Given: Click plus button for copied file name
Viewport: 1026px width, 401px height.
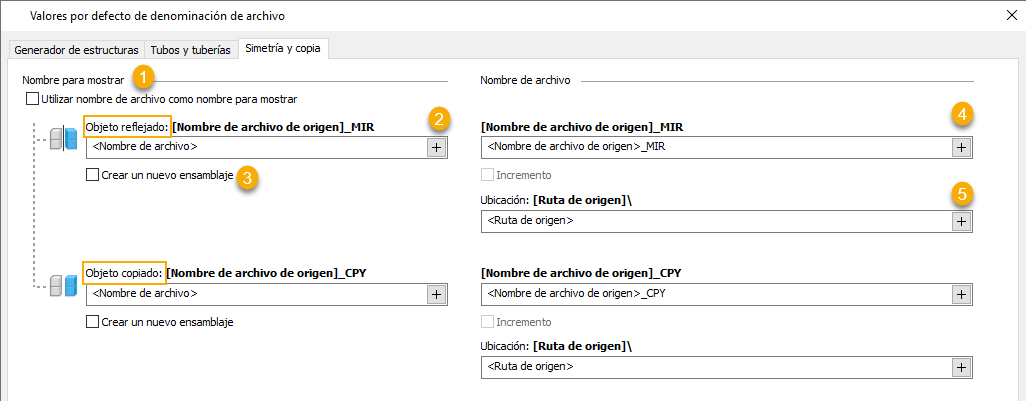Looking at the screenshot, I should (961, 294).
